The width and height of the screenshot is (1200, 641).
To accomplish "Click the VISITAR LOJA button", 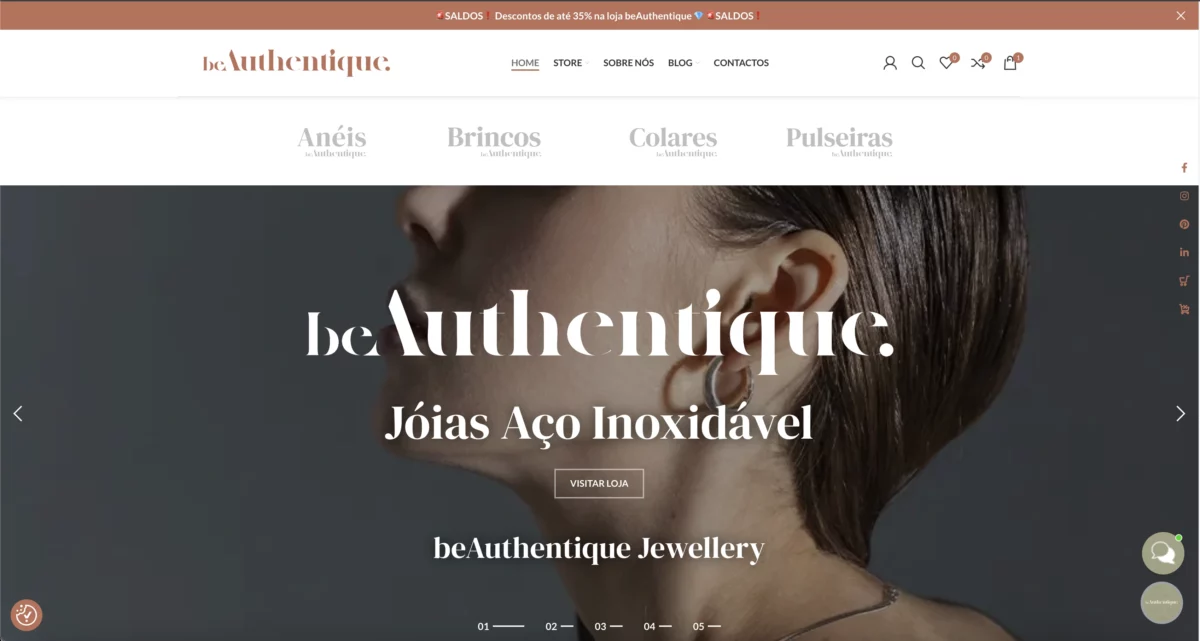I will pos(599,483).
